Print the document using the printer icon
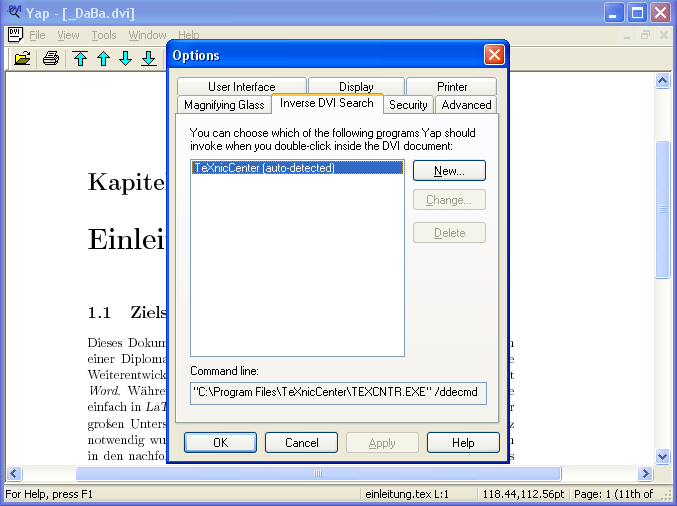This screenshot has height=506, width=677. (51, 58)
